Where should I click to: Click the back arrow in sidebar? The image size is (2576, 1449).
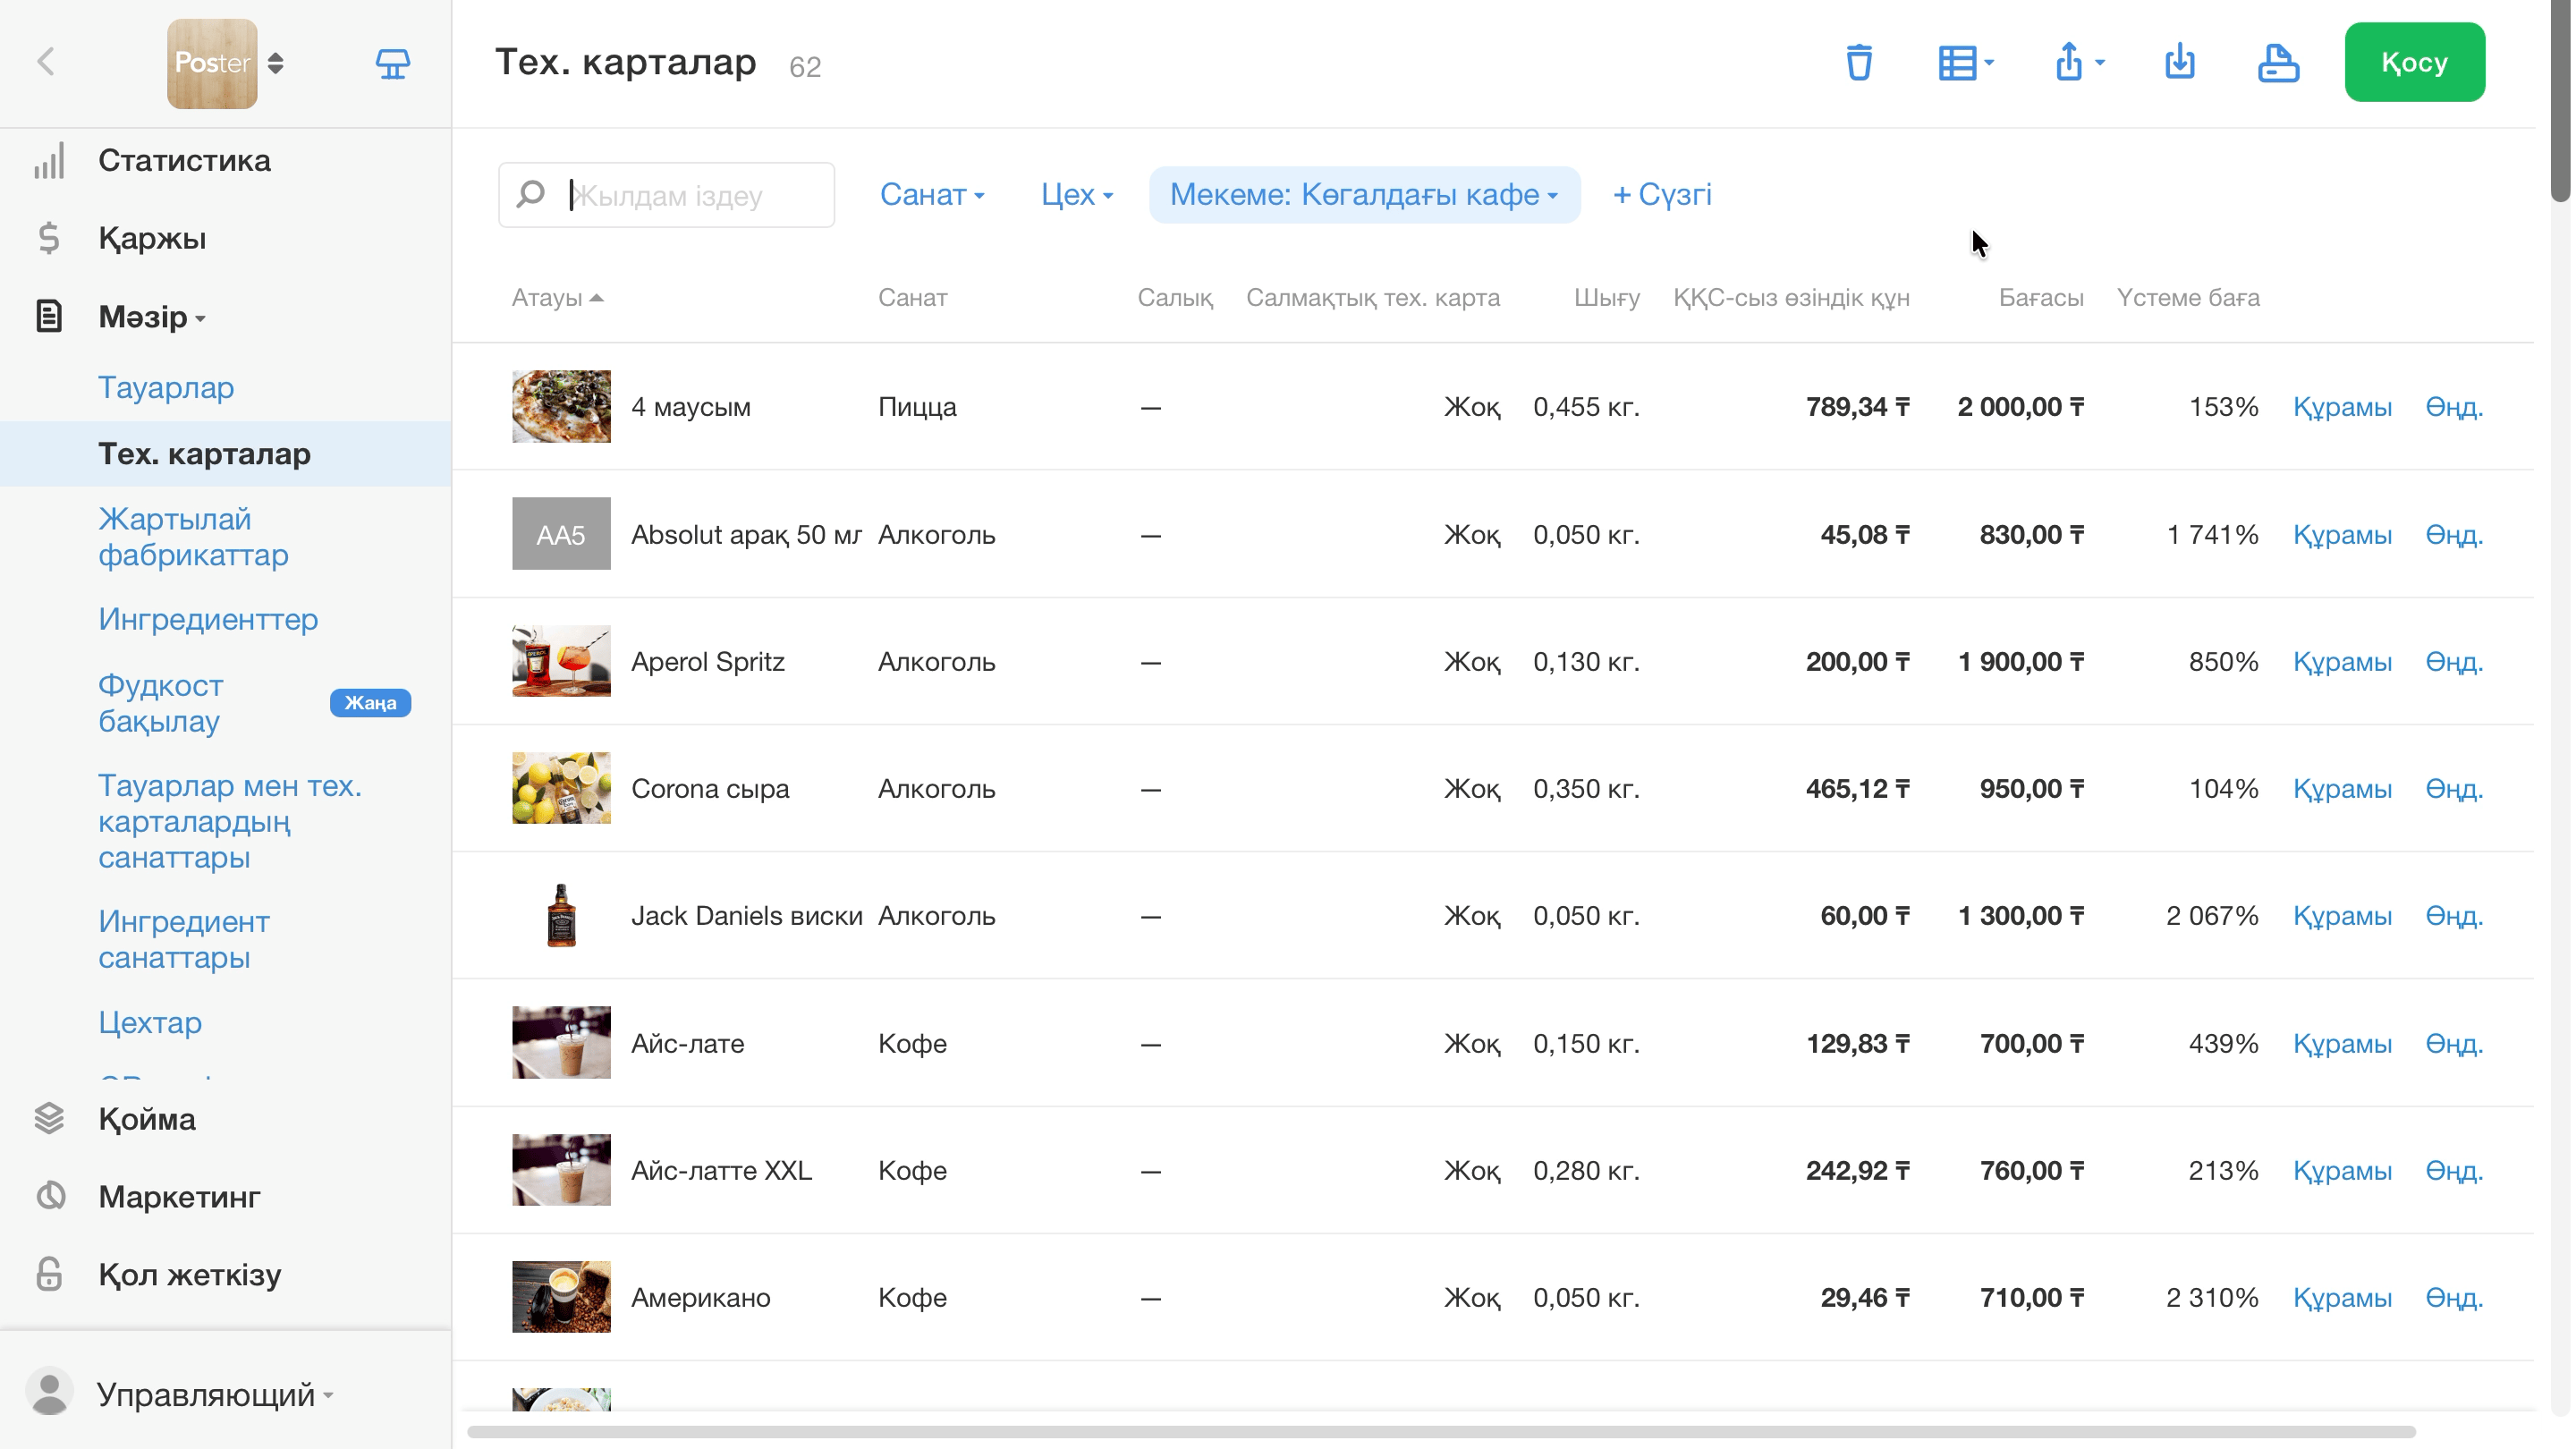tap(46, 62)
